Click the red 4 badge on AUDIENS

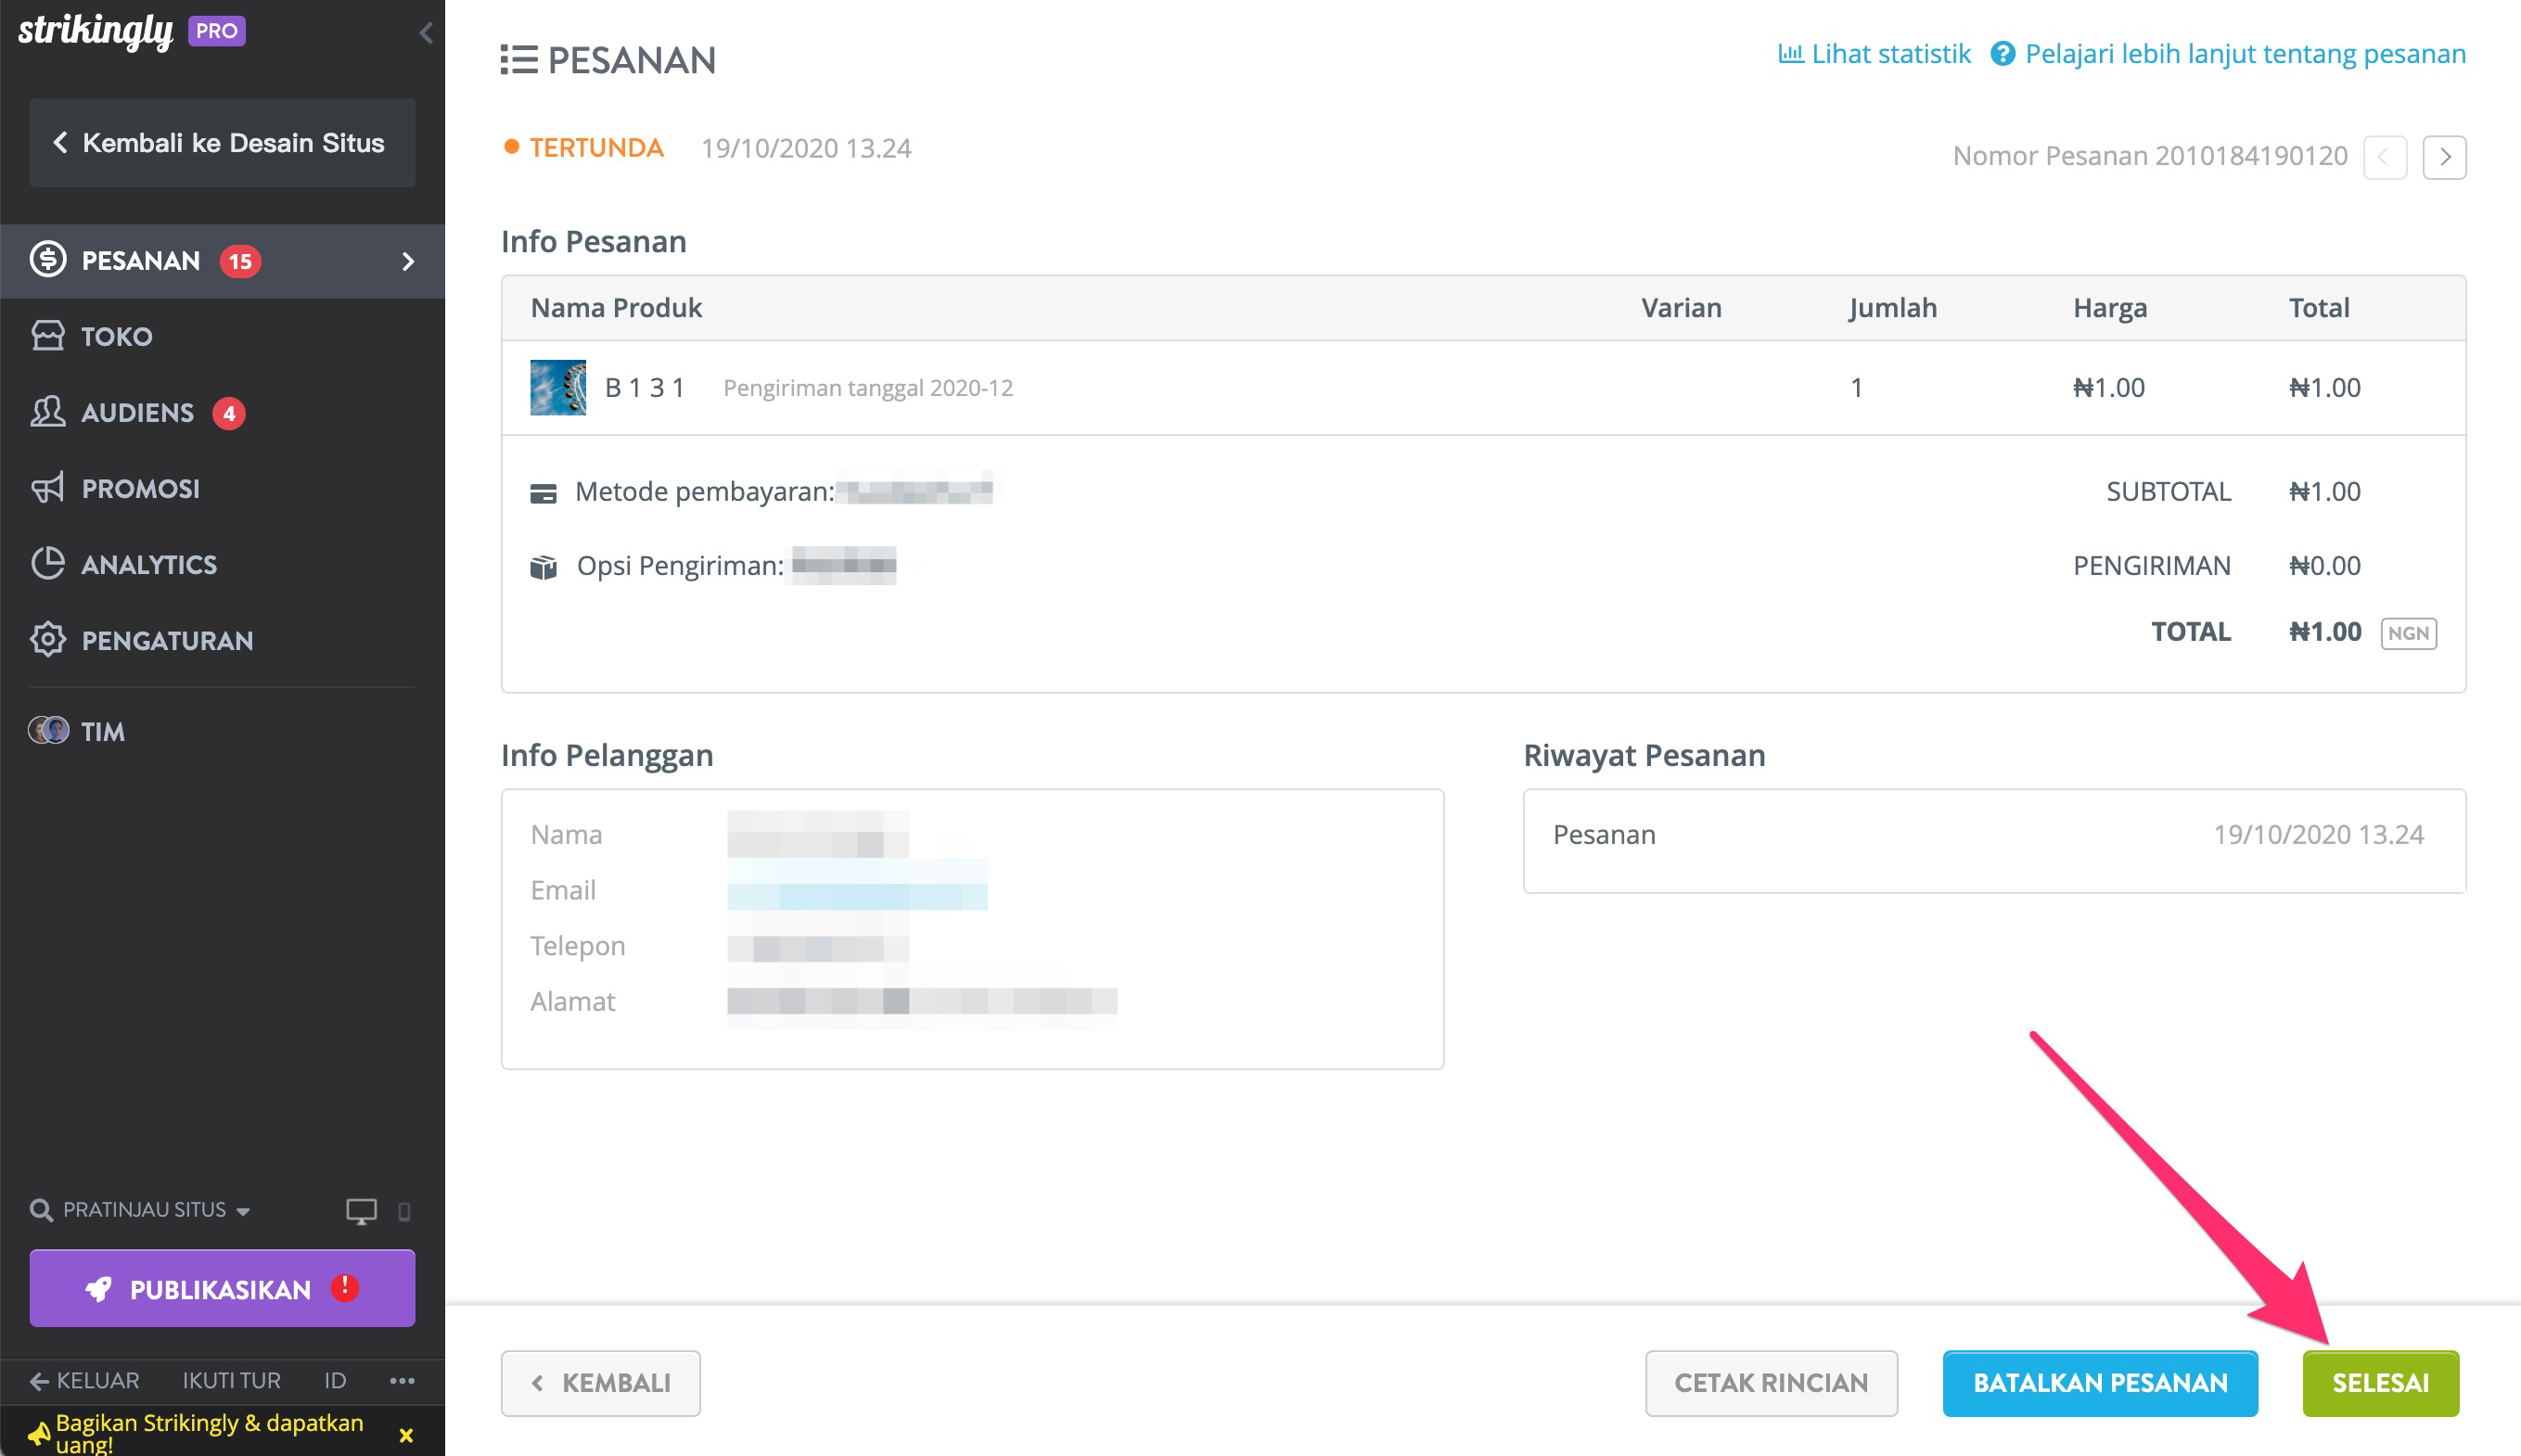(229, 413)
